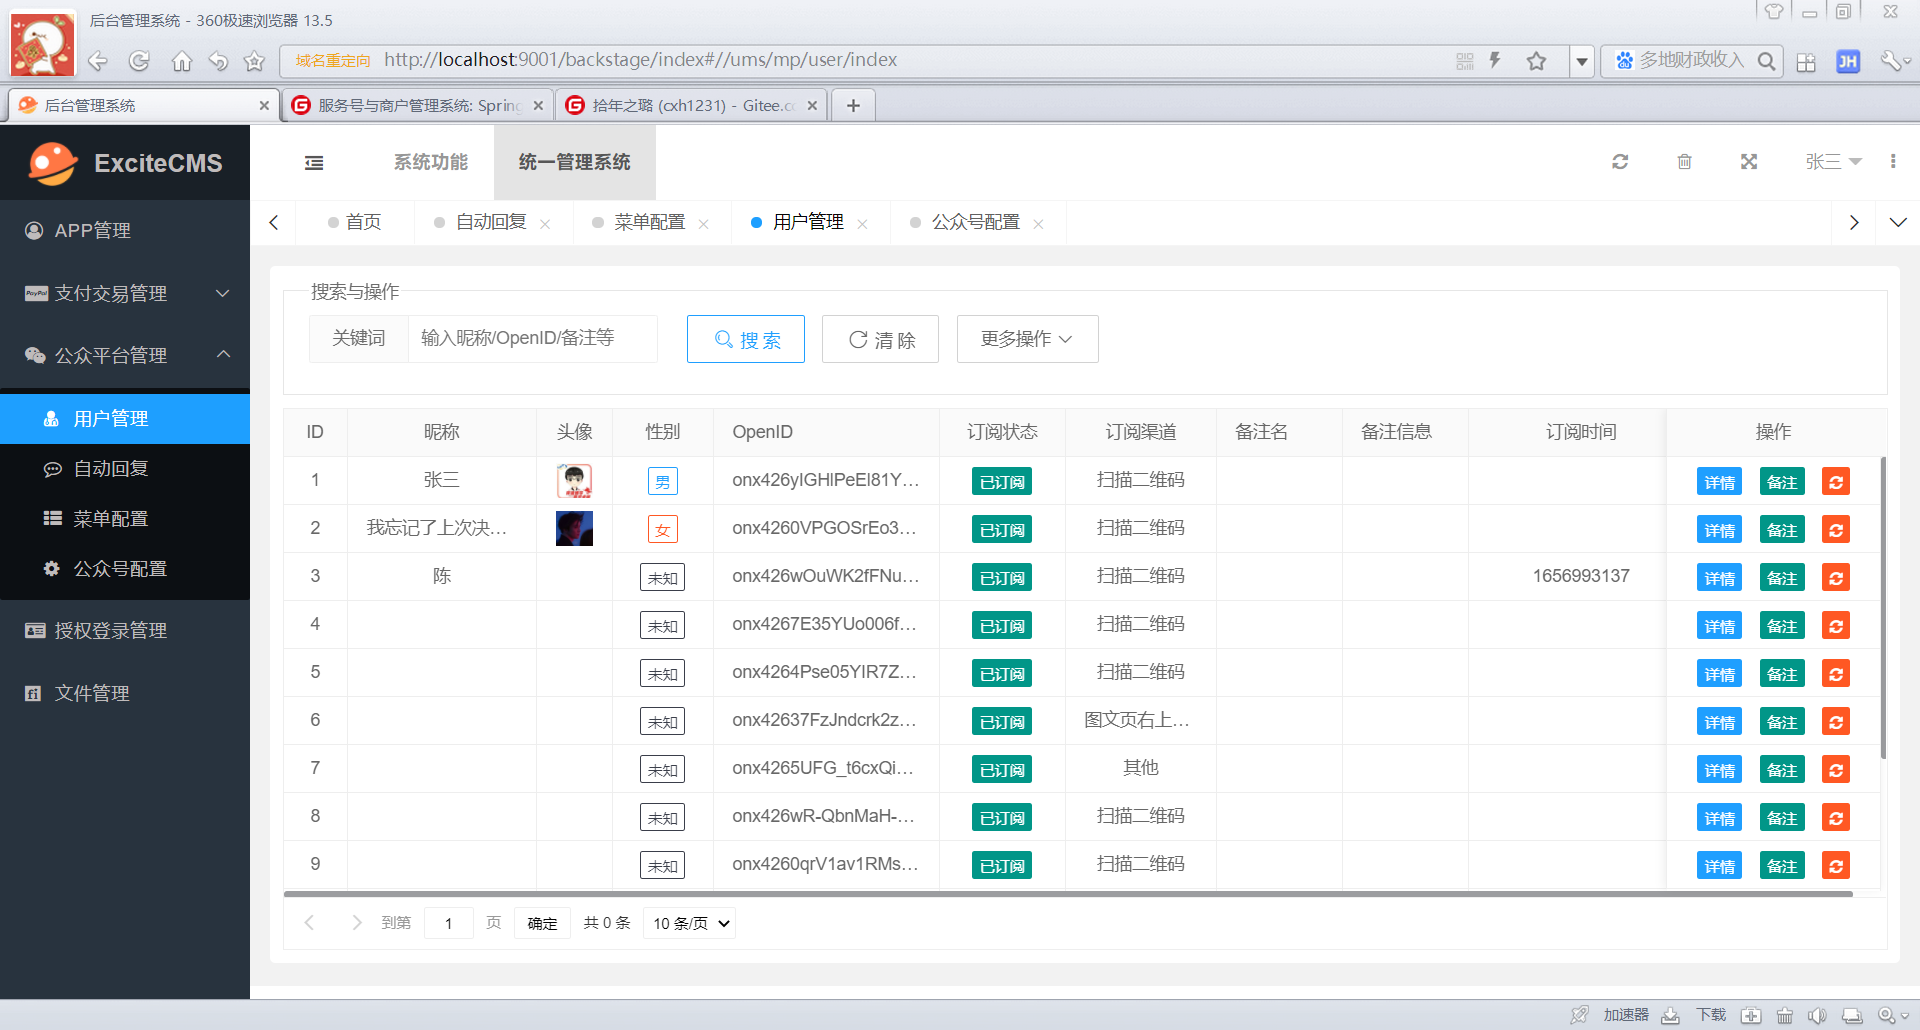Open 菜单配置 in the sidebar

(110, 518)
